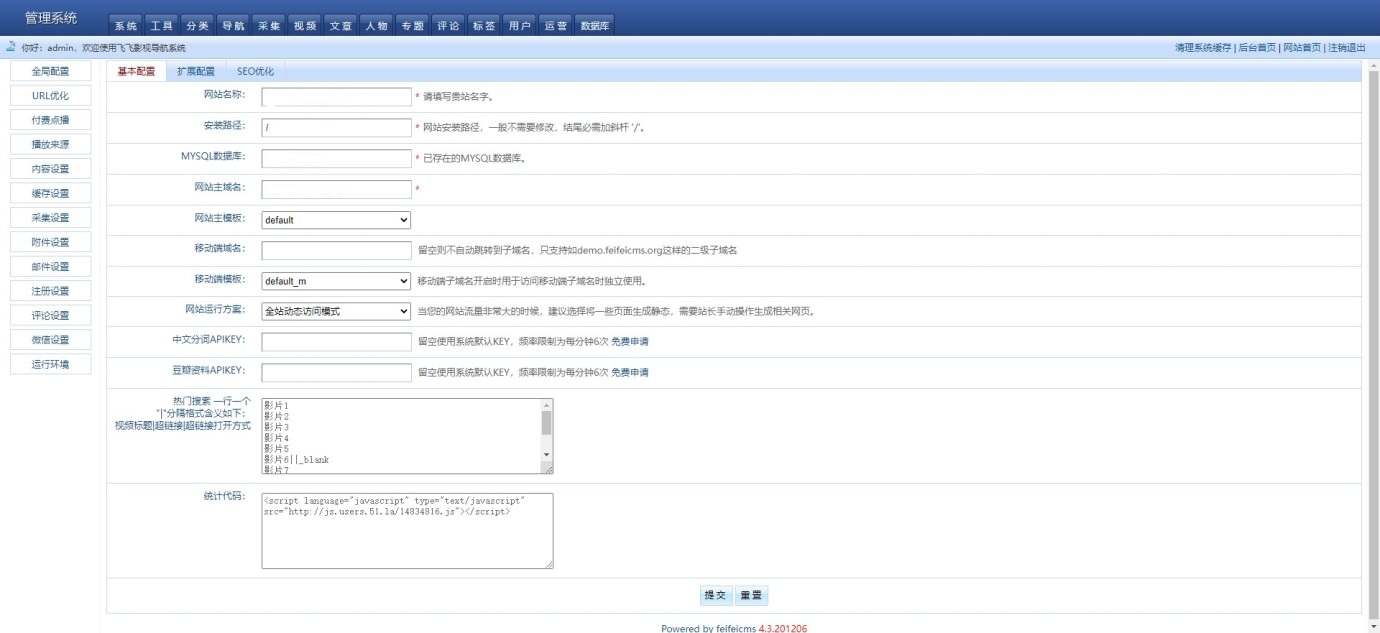Click the user icon beside the admin greeting
Viewport: 1380px width, 633px height.
(11, 47)
